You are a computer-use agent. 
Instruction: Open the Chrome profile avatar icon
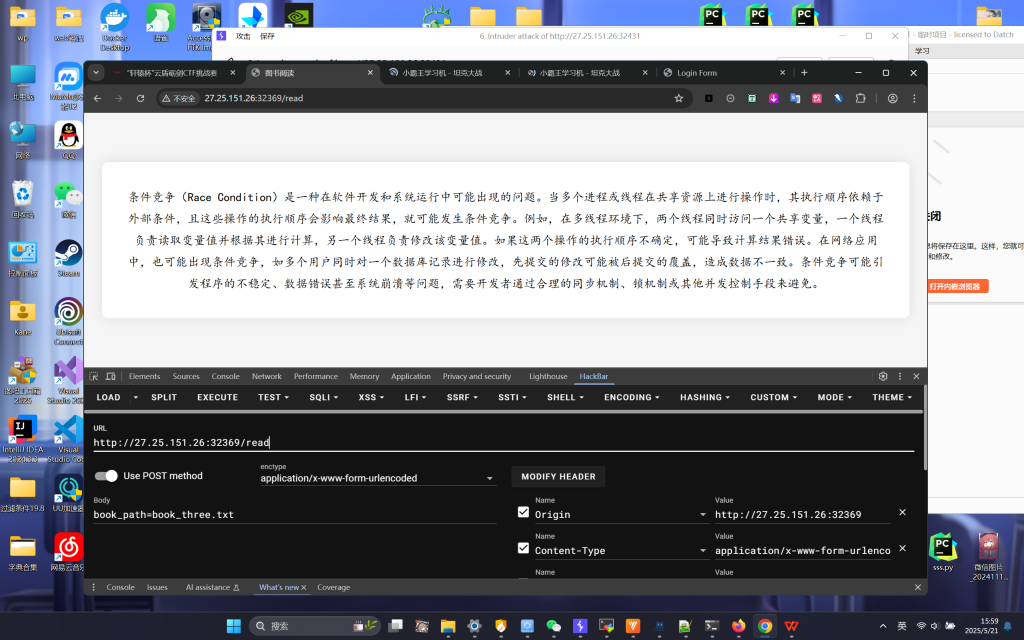(x=892, y=99)
